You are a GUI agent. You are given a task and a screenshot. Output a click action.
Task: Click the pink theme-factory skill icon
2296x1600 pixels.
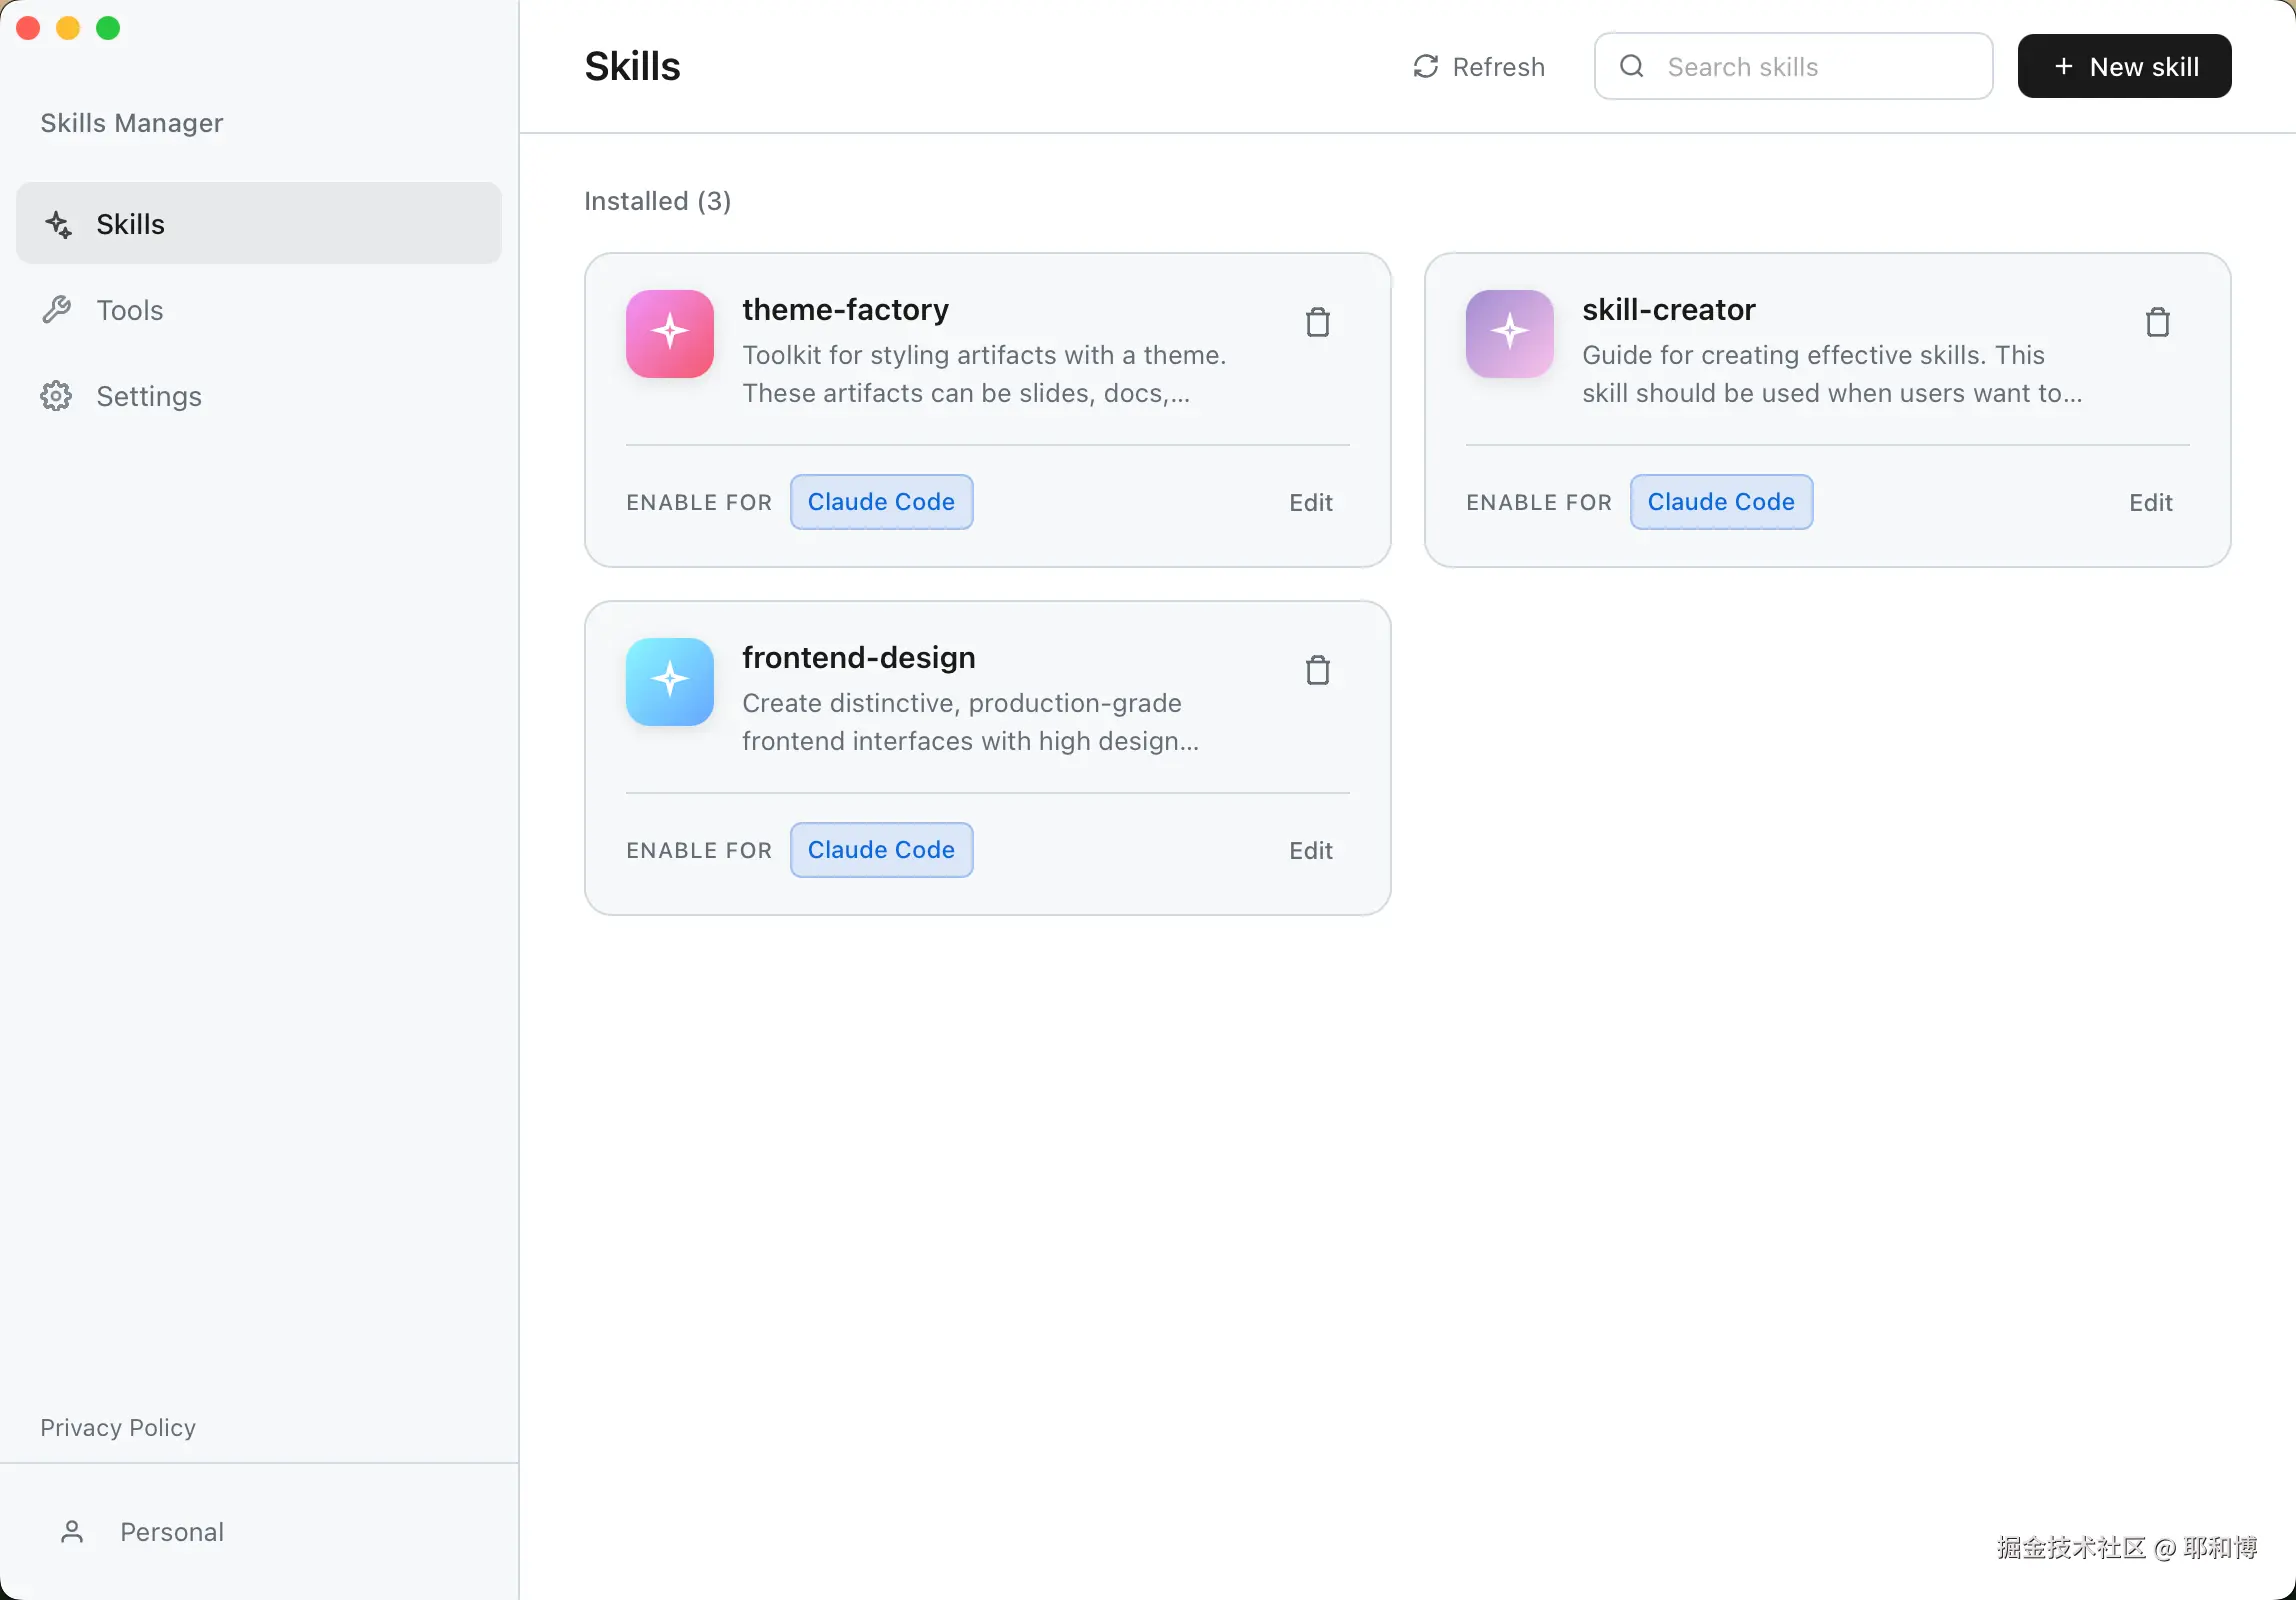[670, 334]
